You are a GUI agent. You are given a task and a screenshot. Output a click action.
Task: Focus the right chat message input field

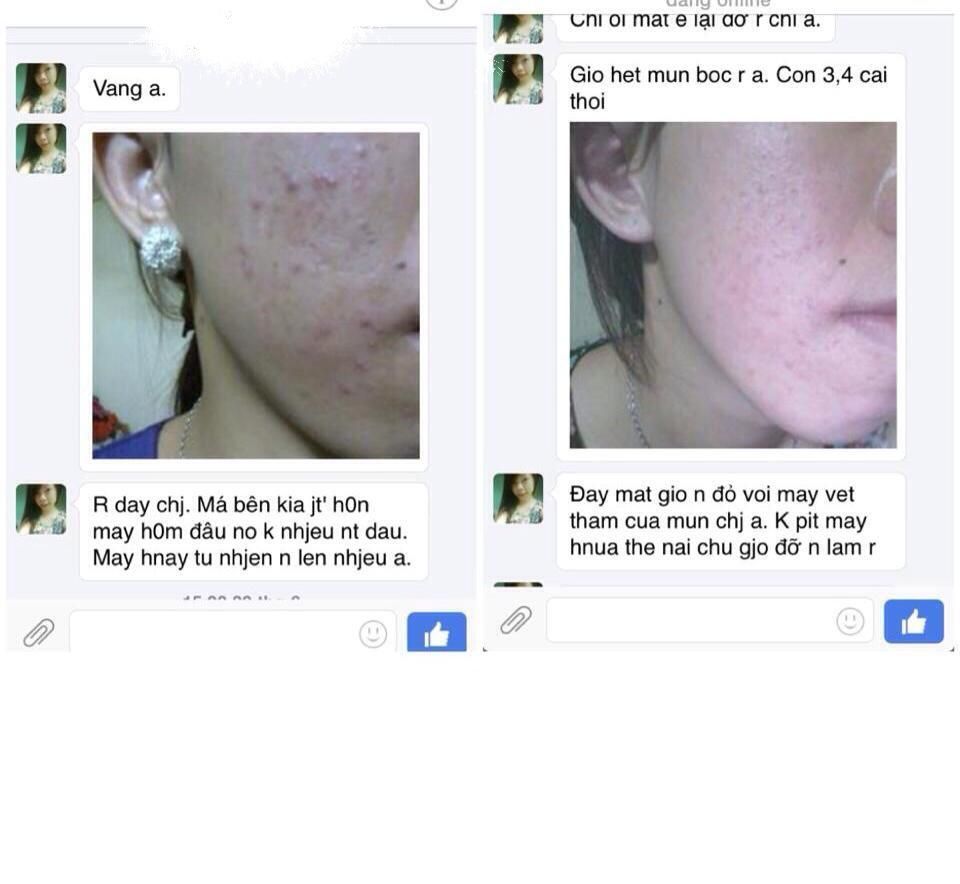[x=710, y=620]
